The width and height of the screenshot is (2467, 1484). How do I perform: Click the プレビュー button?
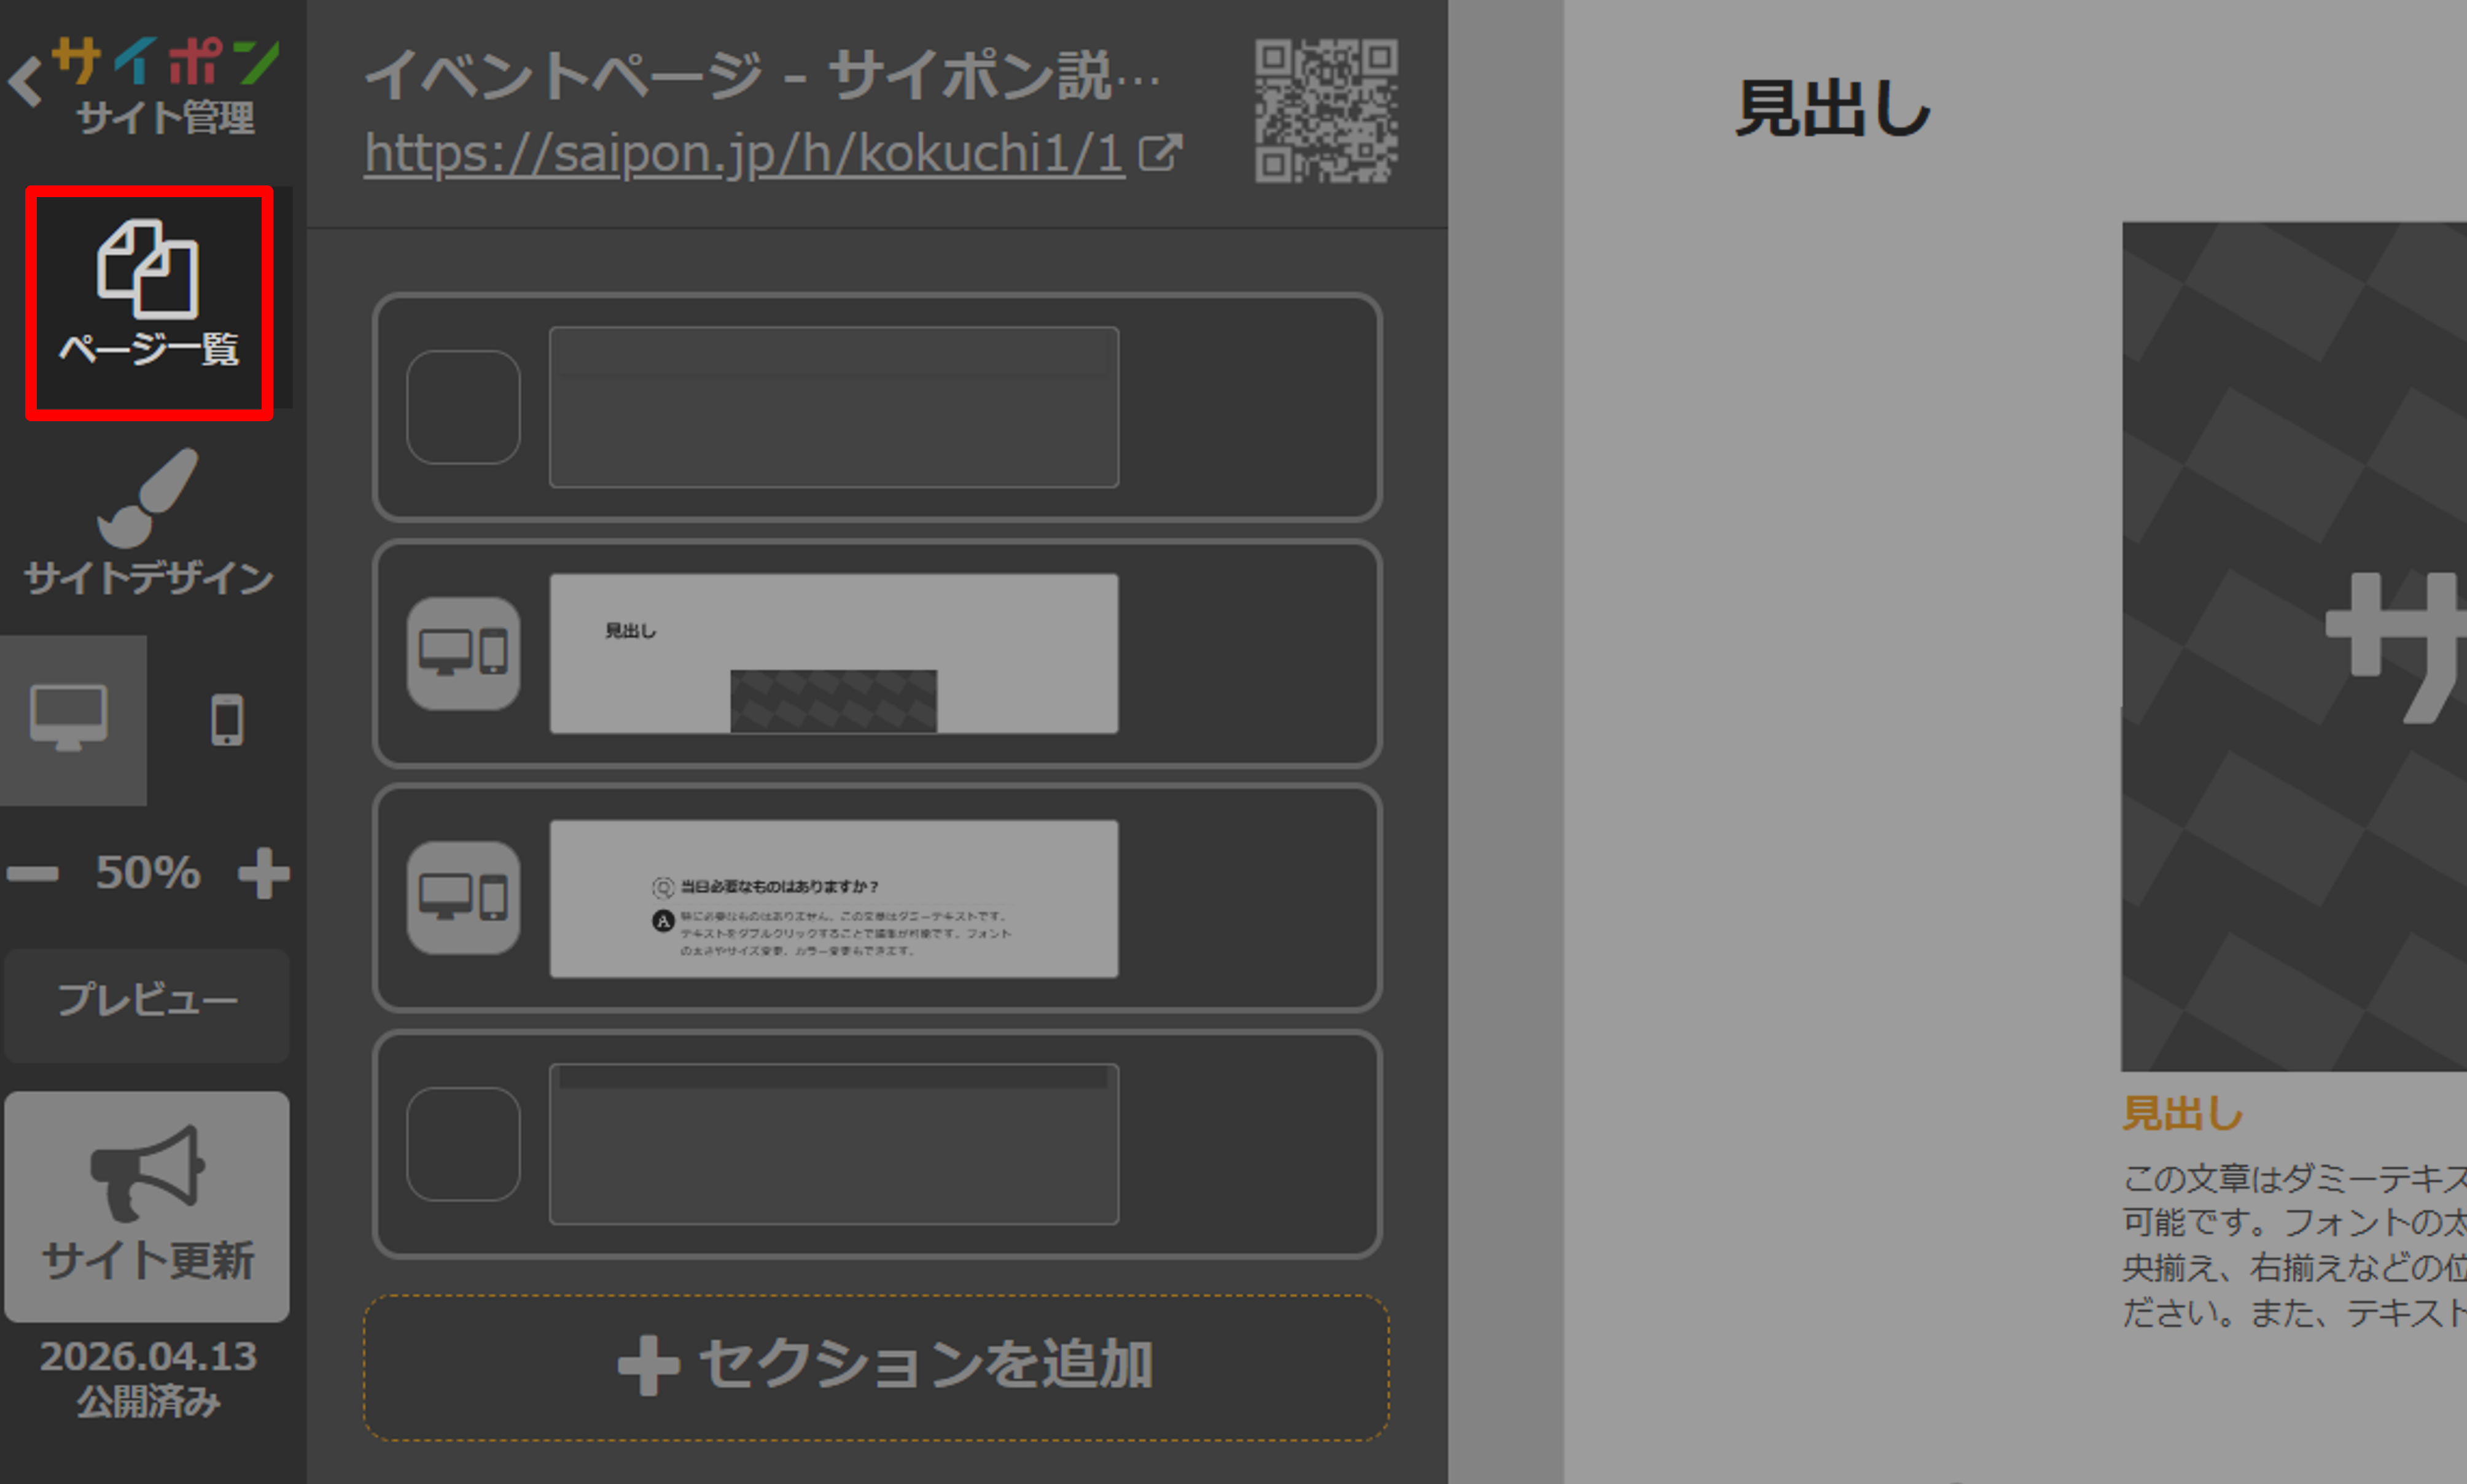[147, 1001]
